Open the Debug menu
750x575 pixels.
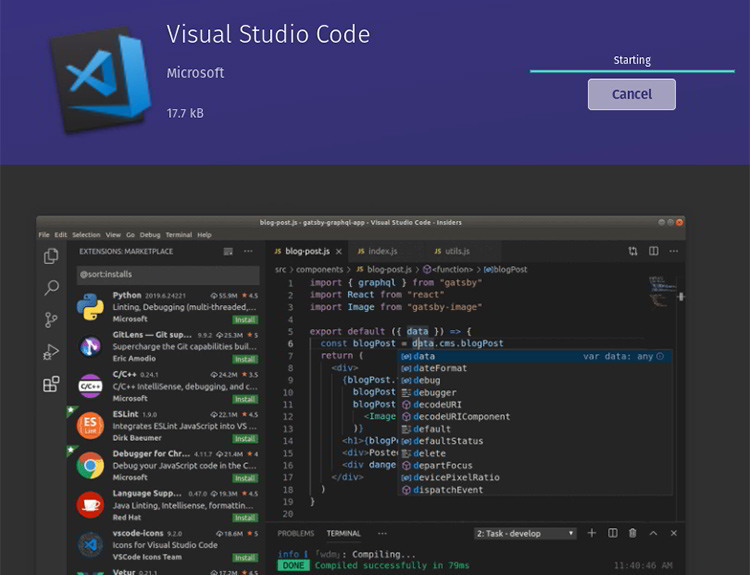click(x=150, y=235)
